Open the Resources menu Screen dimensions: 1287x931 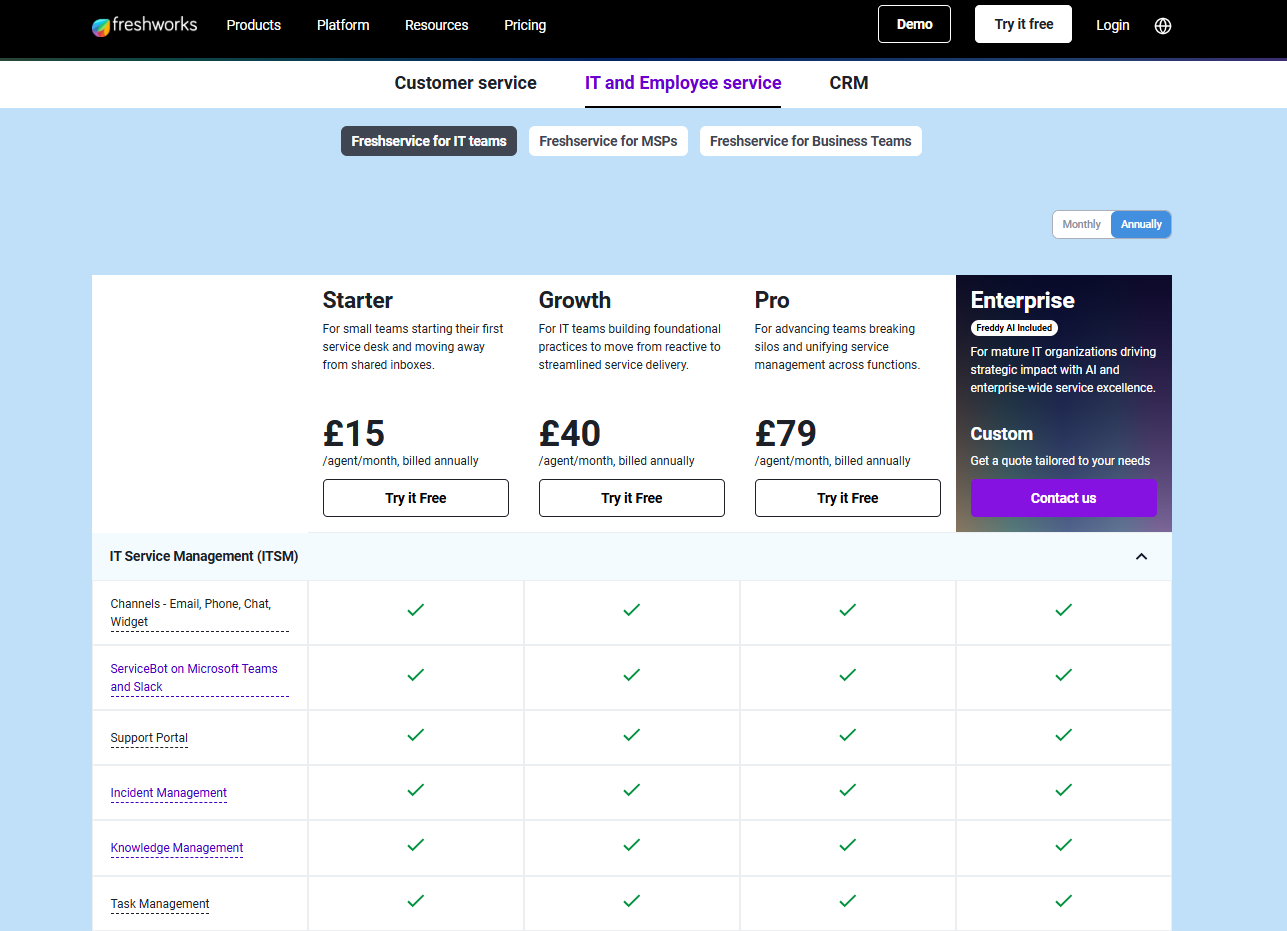[436, 25]
